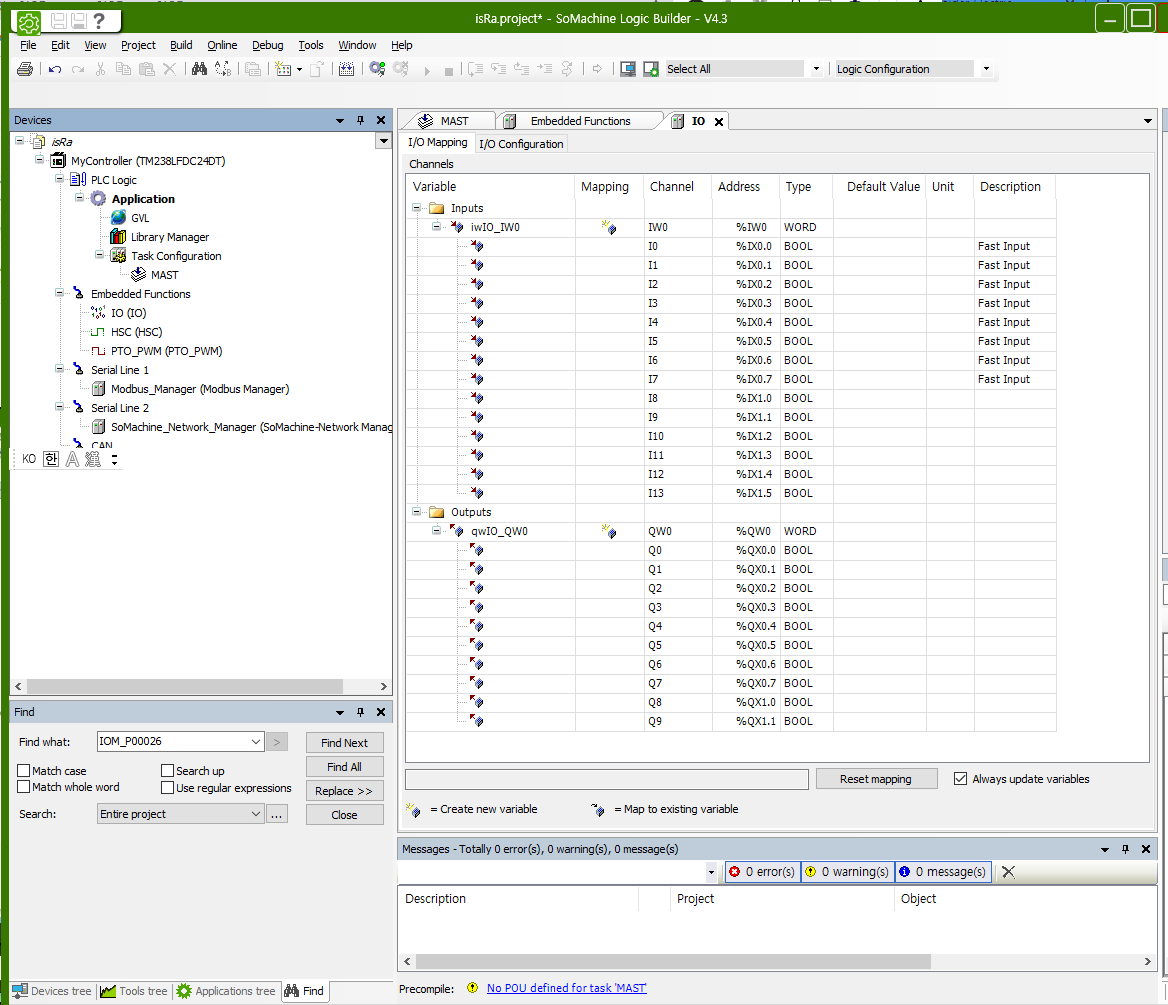This screenshot has height=1005, width=1168.
Task: Switch to the Tools tree tab
Action: pyautogui.click(x=134, y=991)
